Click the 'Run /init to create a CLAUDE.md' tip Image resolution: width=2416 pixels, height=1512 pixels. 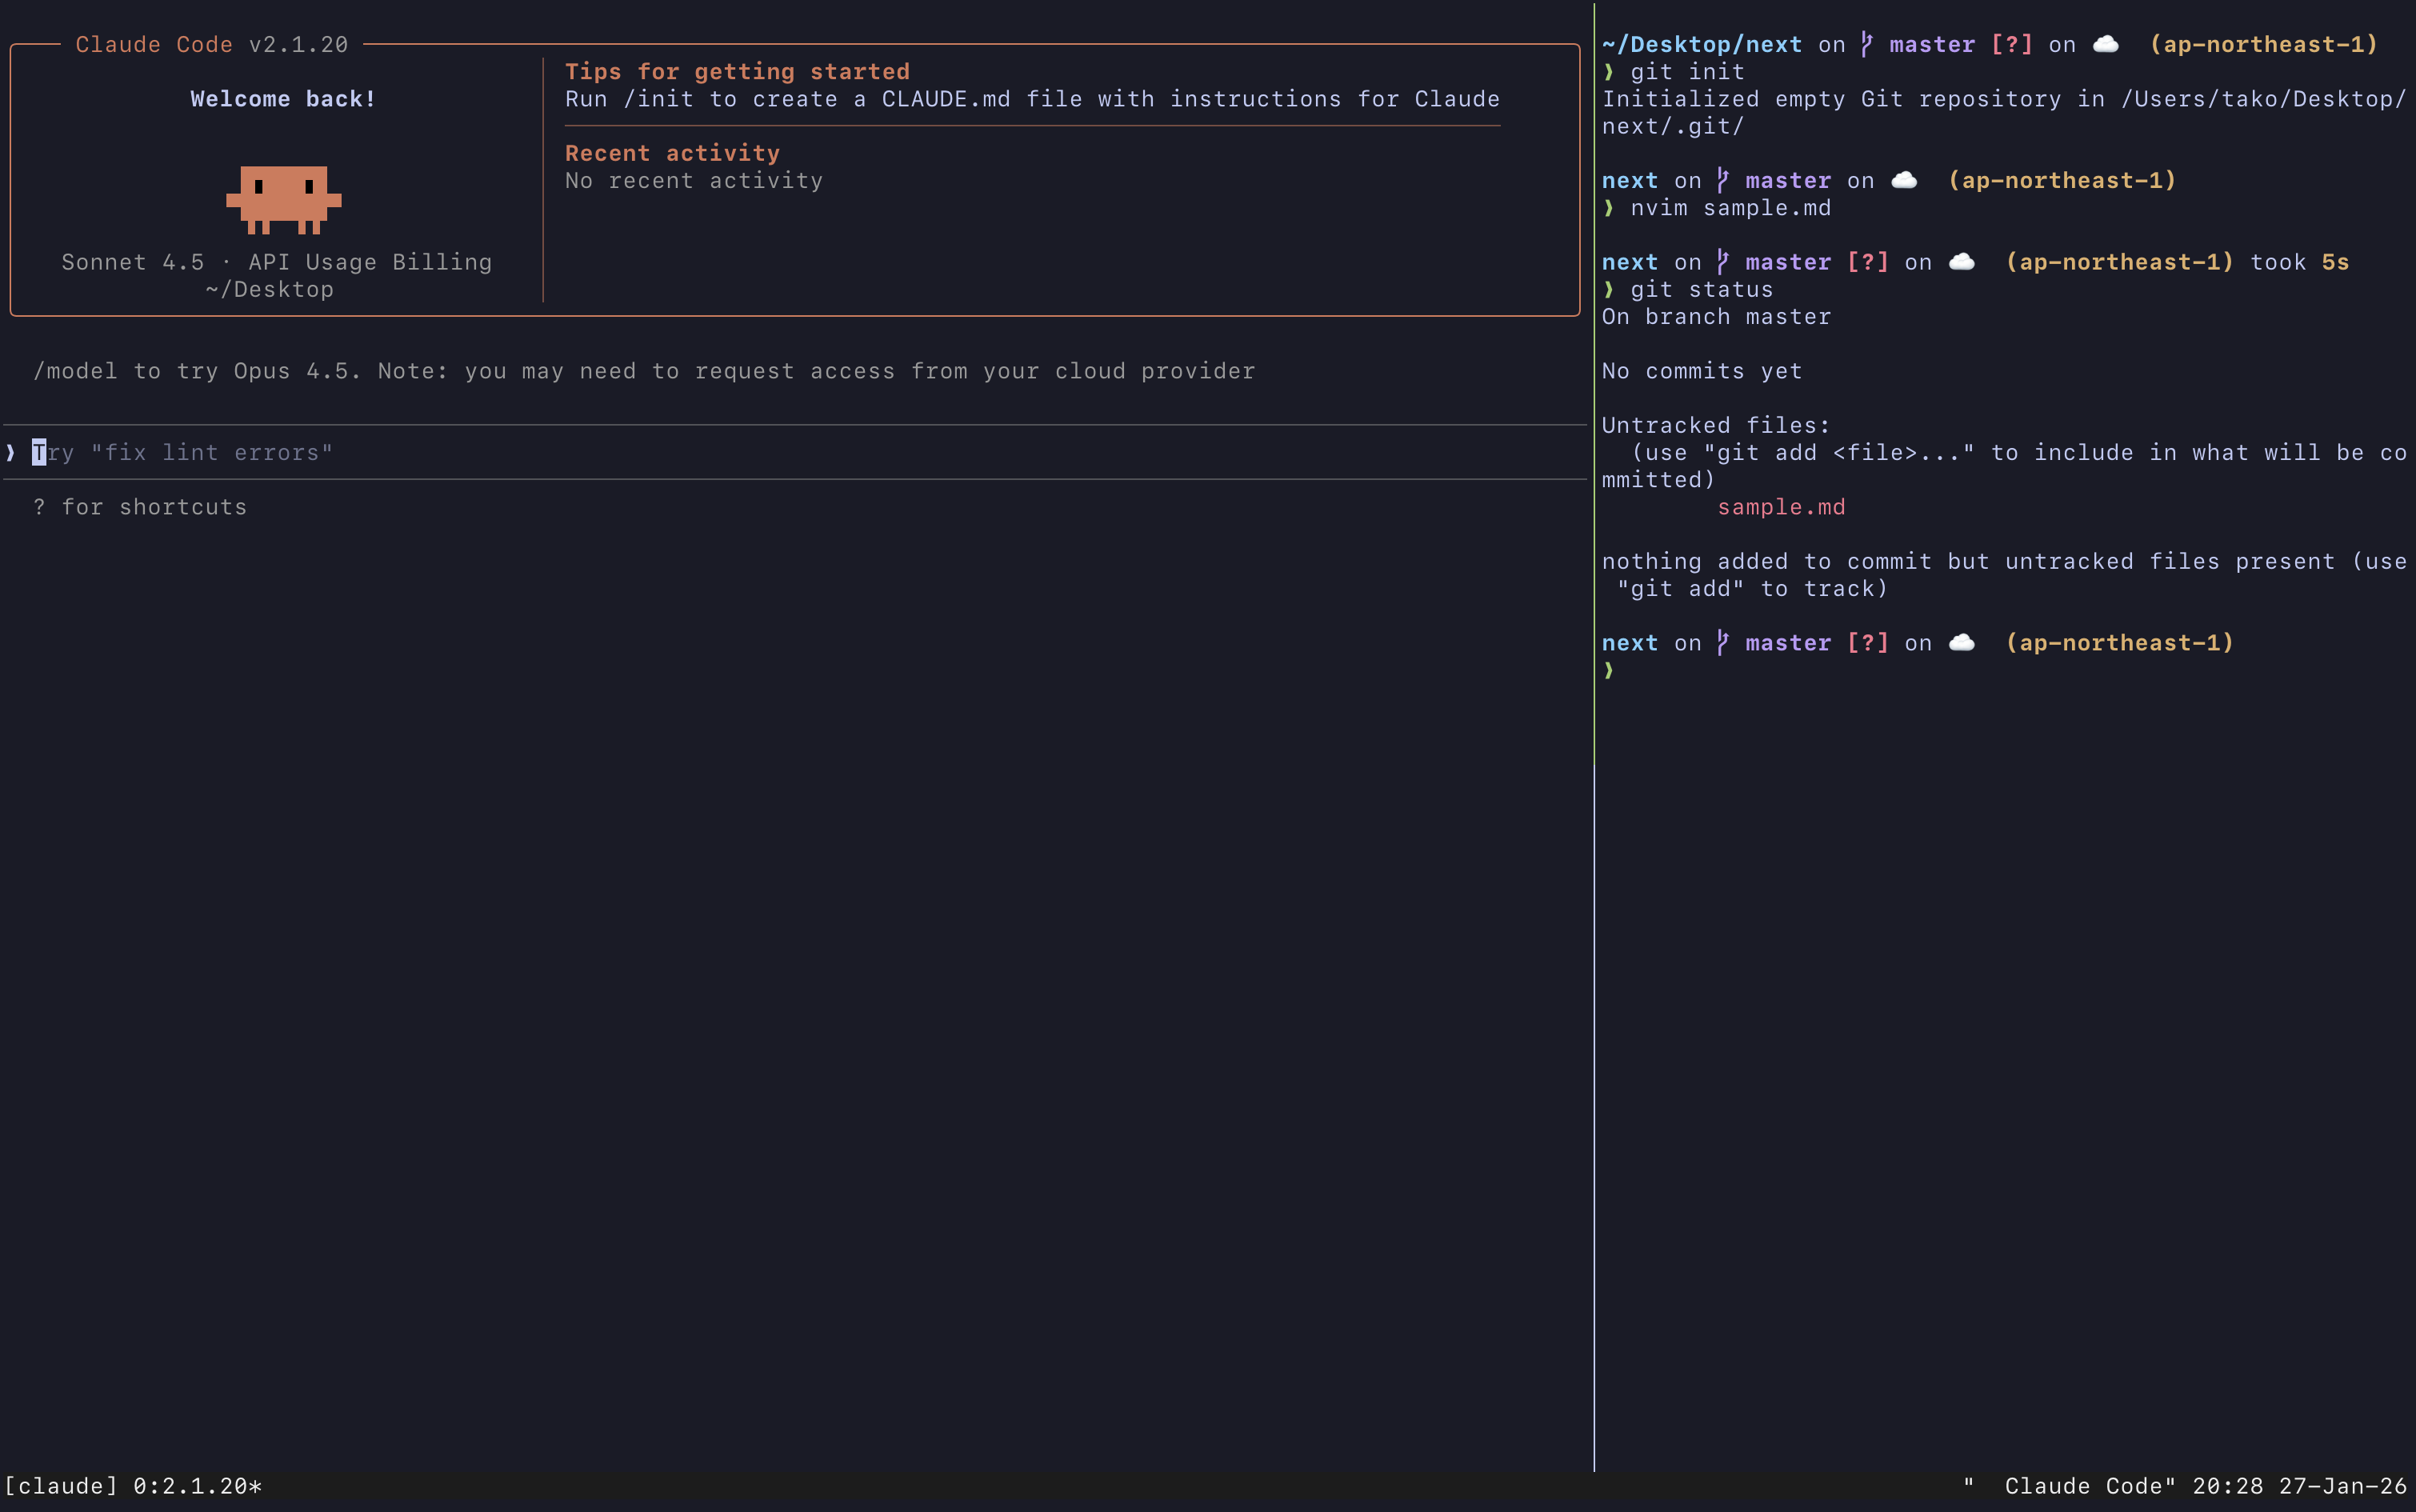coord(1031,99)
